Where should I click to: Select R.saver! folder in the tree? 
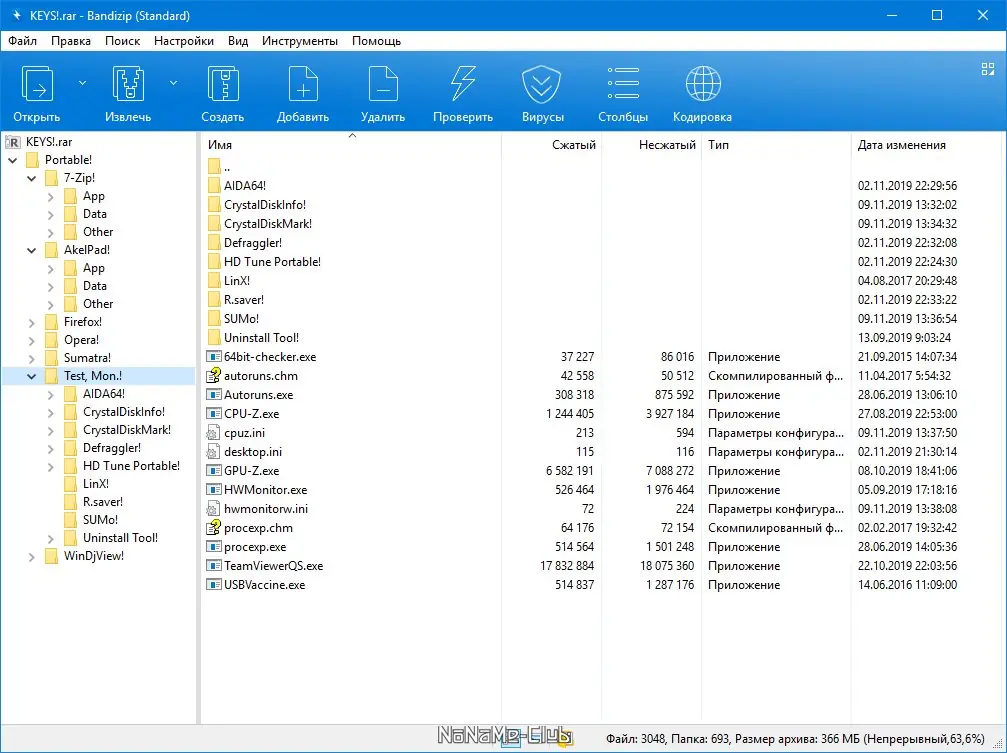coord(103,502)
